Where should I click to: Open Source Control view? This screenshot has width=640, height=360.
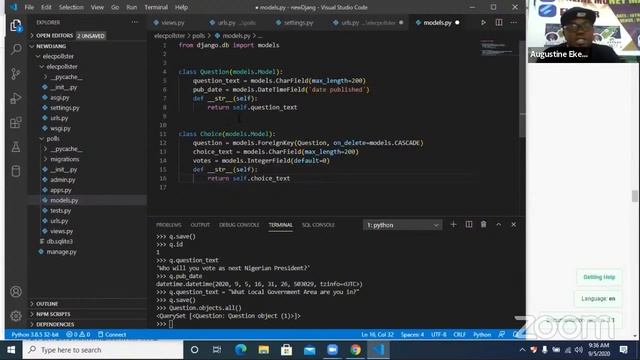16,74
